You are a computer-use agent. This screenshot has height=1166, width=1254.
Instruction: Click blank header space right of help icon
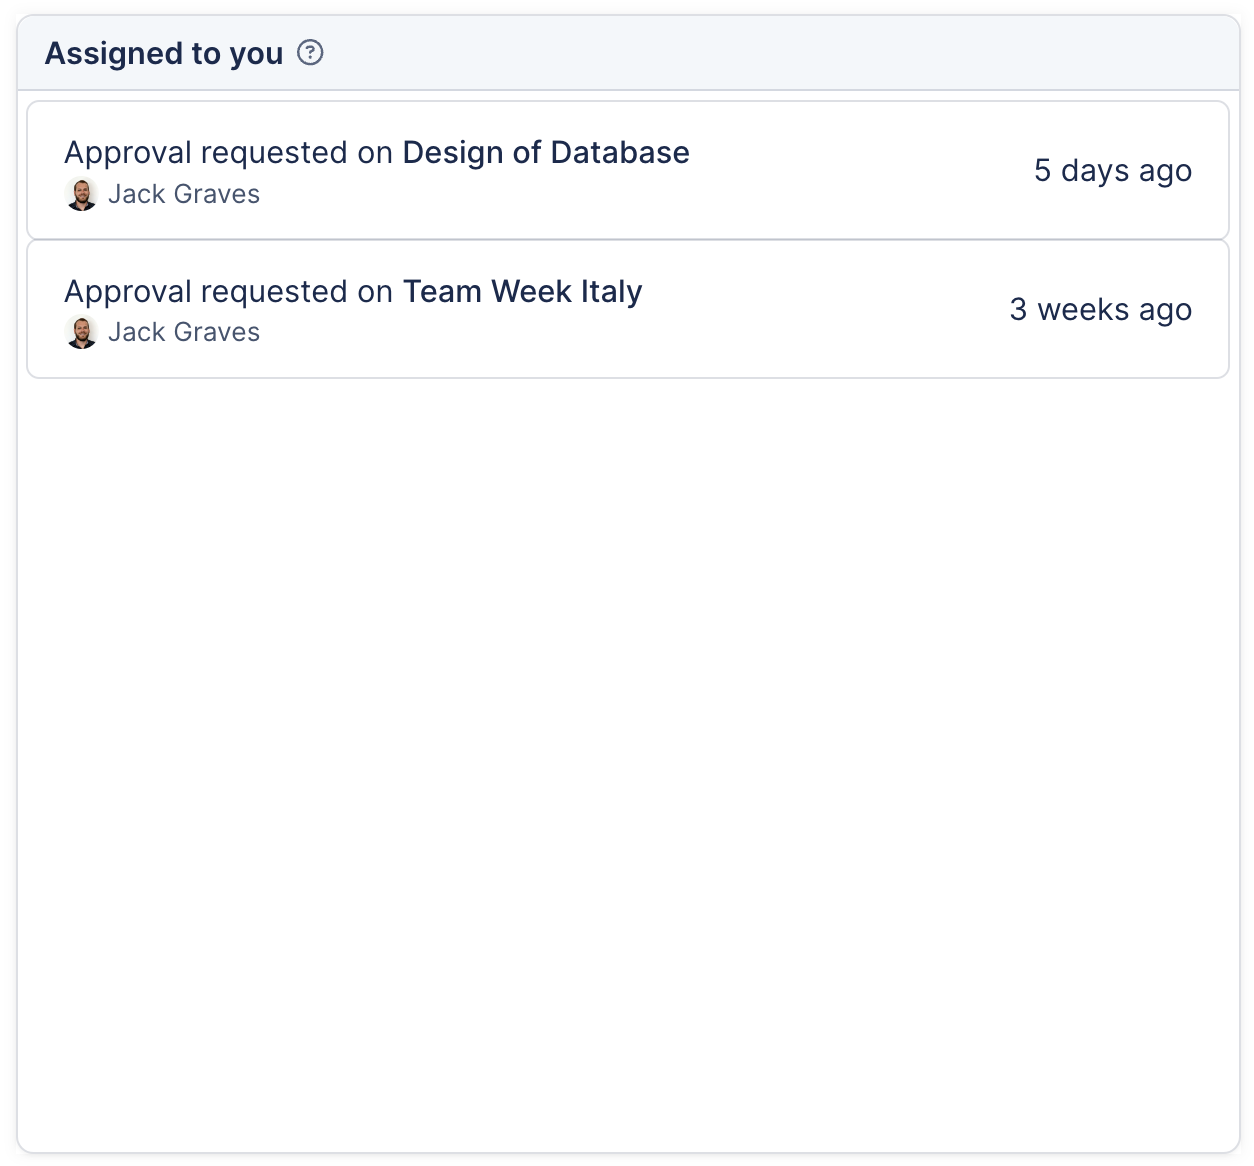pos(780,53)
